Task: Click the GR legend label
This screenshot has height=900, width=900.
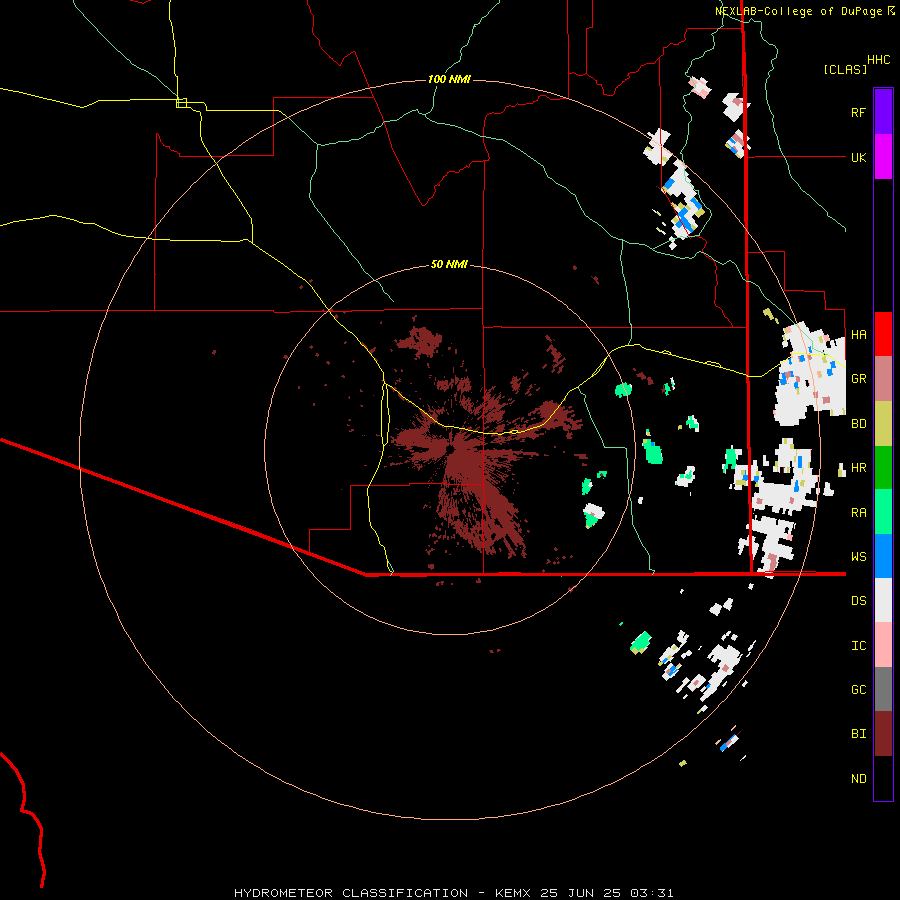Action: (x=858, y=379)
